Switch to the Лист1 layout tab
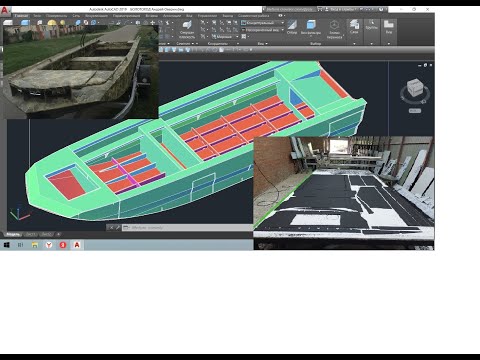This screenshot has width=480, height=360. tap(31, 234)
